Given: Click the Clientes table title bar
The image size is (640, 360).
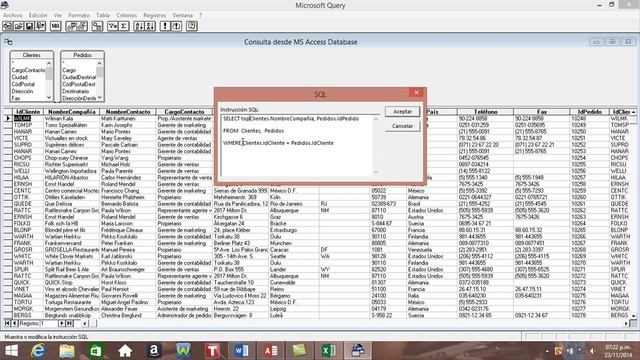Looking at the screenshot, I should (32, 55).
